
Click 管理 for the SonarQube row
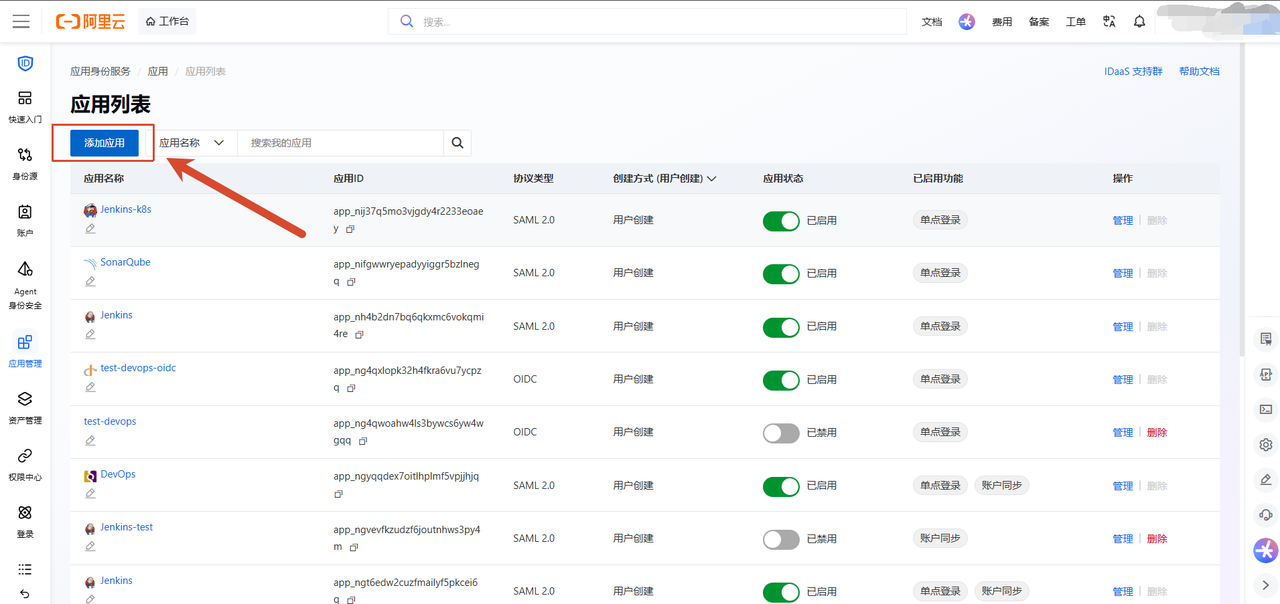(x=1123, y=273)
